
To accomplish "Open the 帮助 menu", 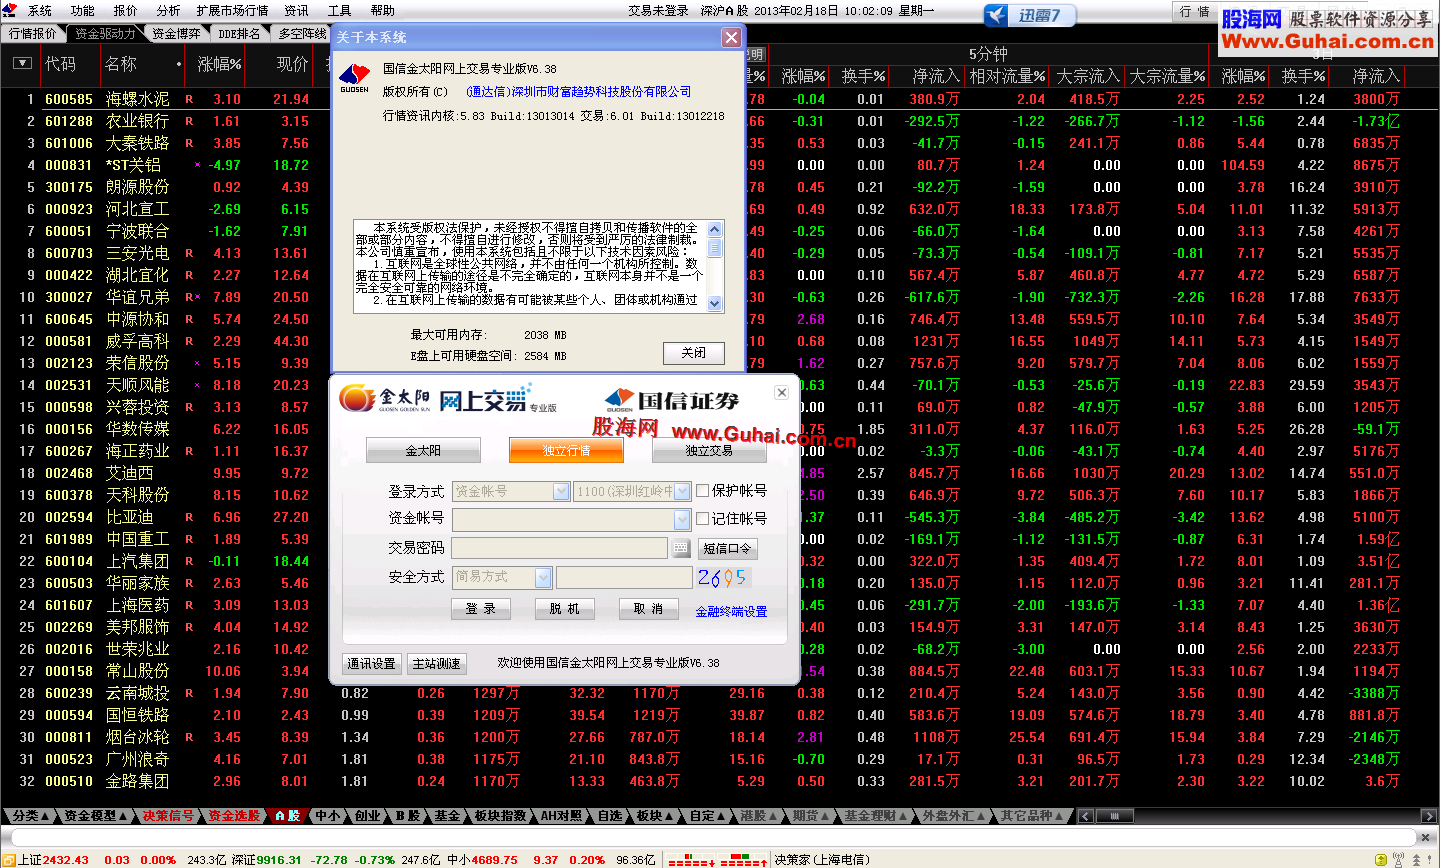I will point(382,10).
